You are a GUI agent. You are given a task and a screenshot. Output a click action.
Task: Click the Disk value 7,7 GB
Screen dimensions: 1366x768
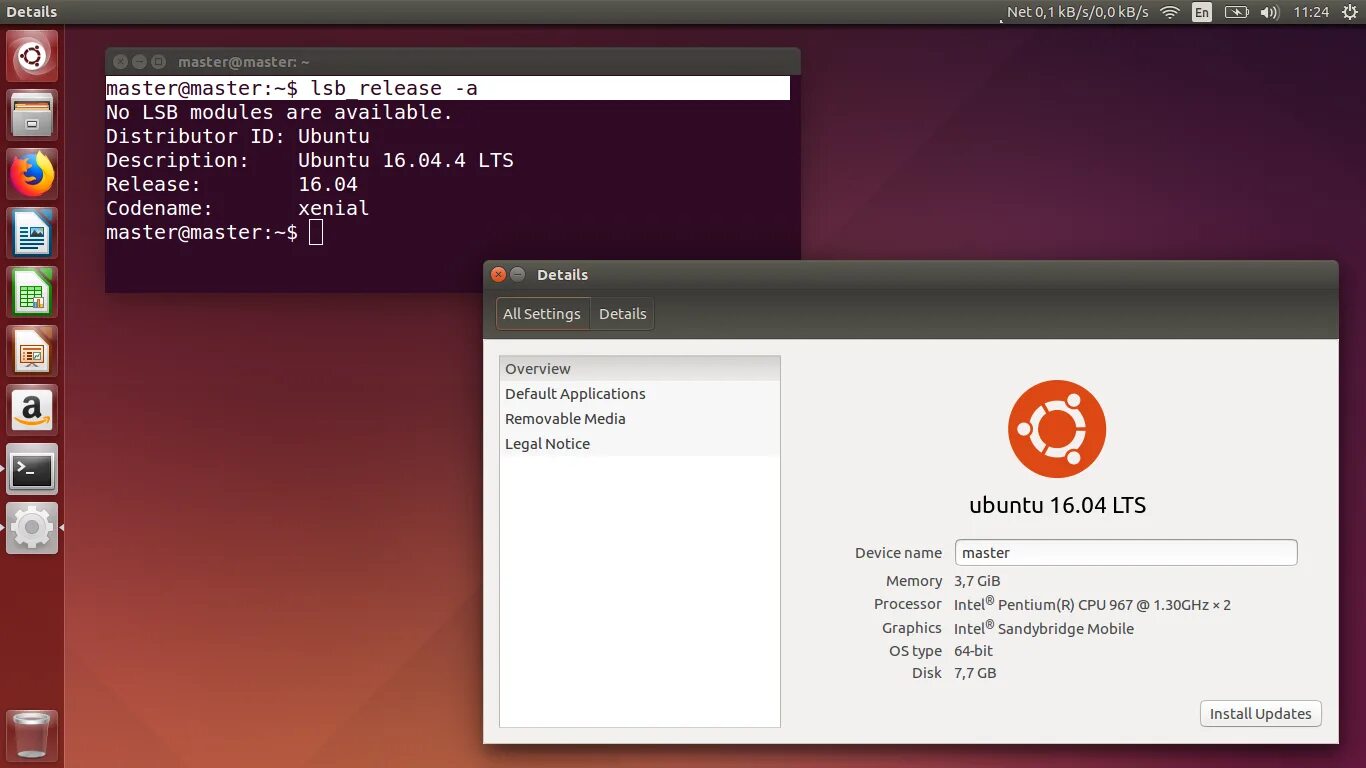point(975,673)
